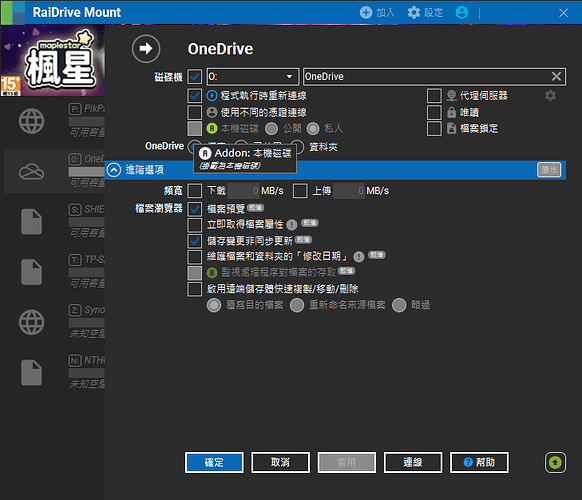Enable 啟用遠端儲存體快速複製 checkbox

click(195, 289)
